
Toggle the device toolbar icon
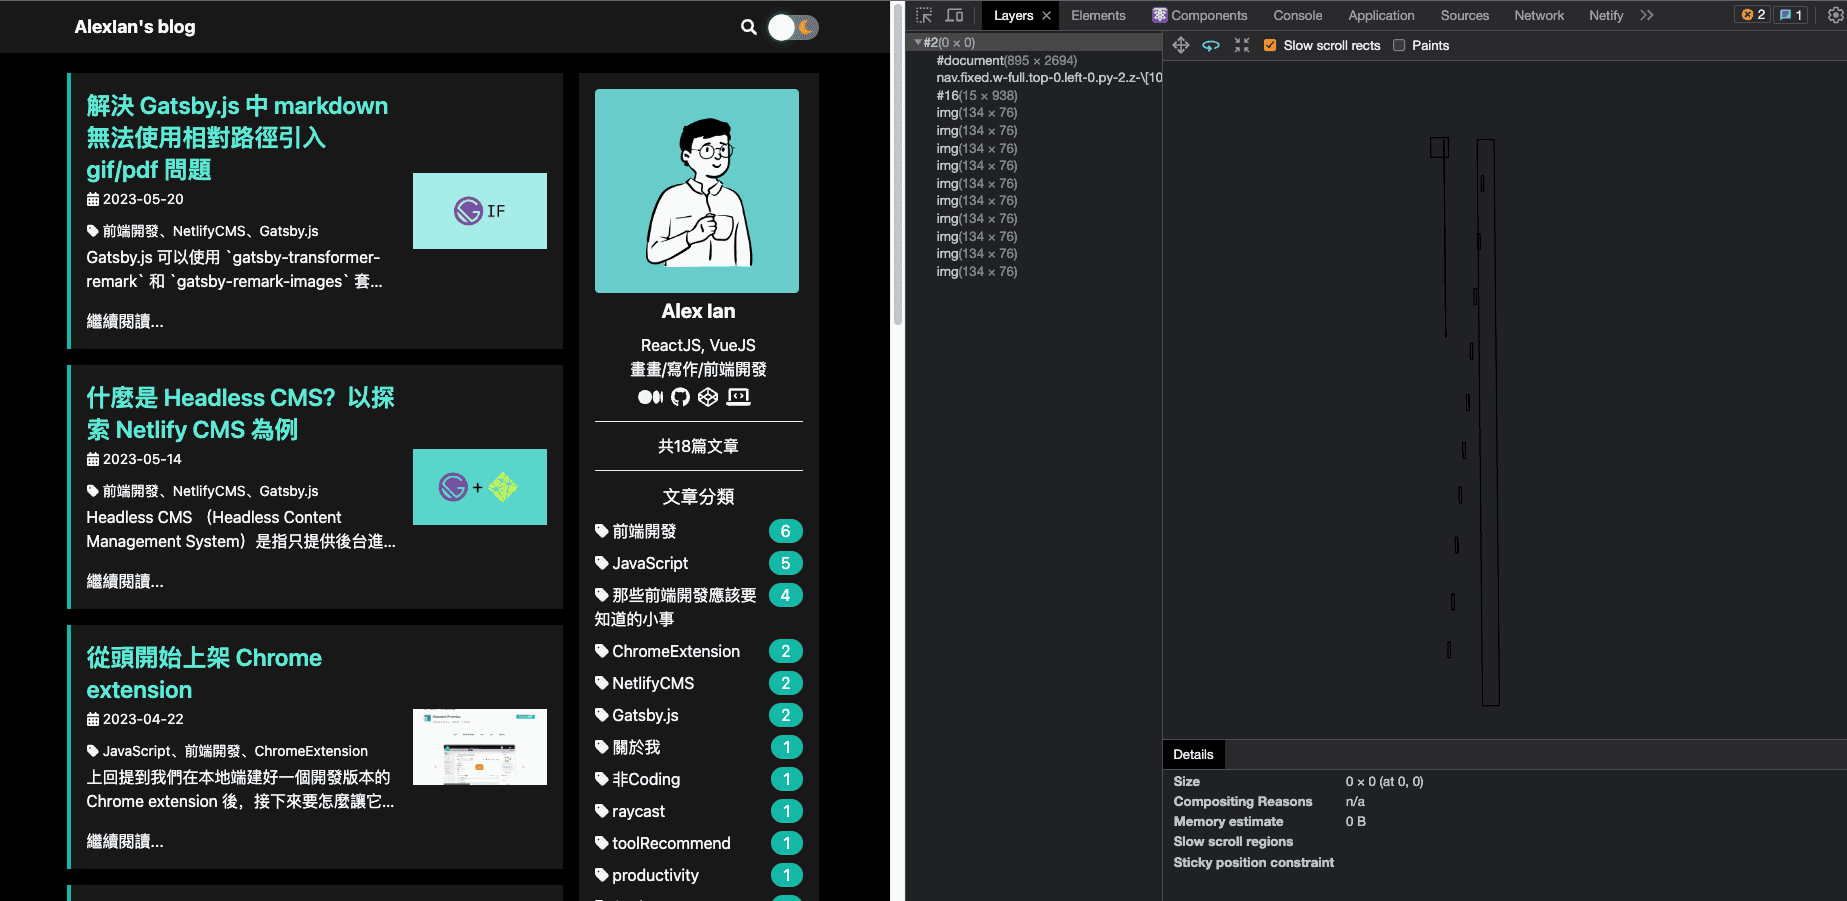click(x=954, y=15)
